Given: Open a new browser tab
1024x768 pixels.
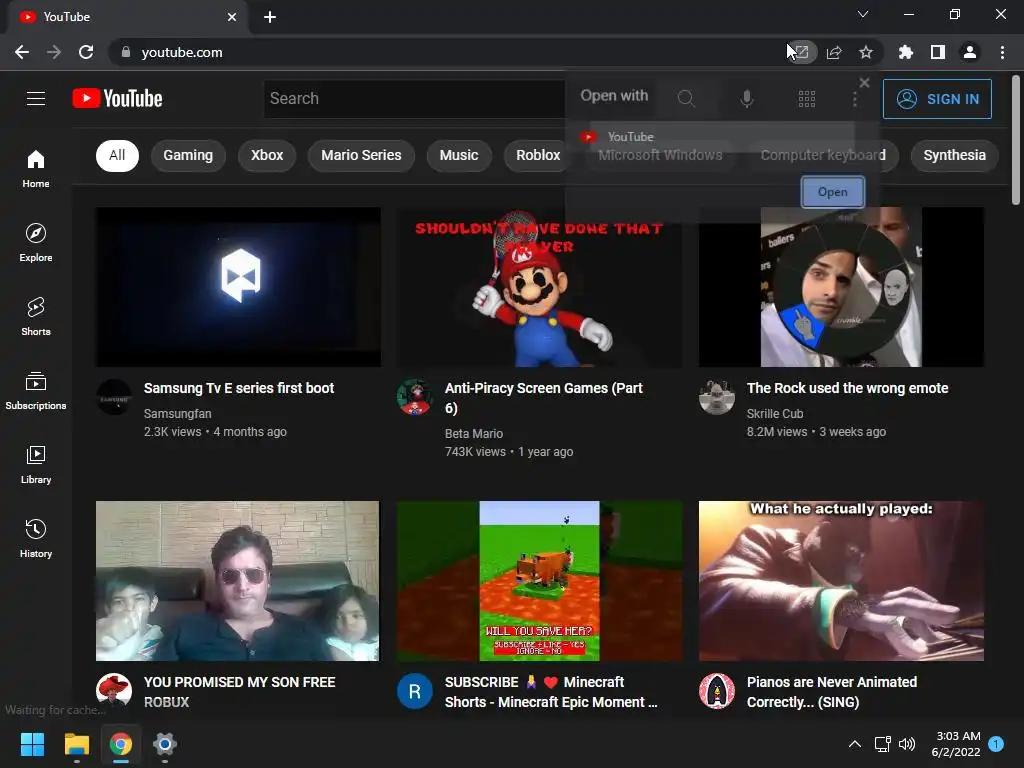Looking at the screenshot, I should click(x=270, y=17).
